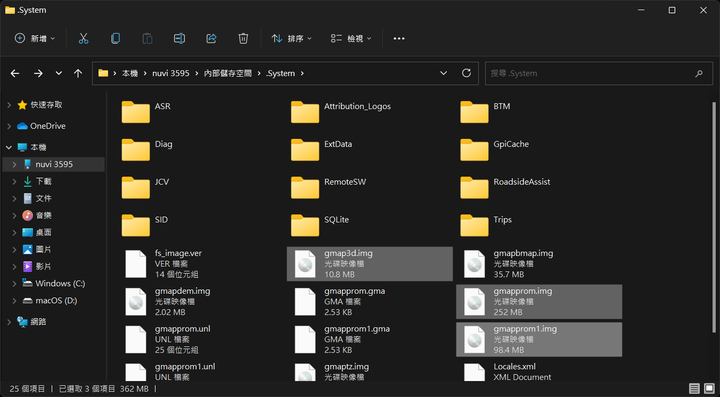Open the 排序 (Sort) dropdown
720x397 pixels.
click(x=292, y=39)
